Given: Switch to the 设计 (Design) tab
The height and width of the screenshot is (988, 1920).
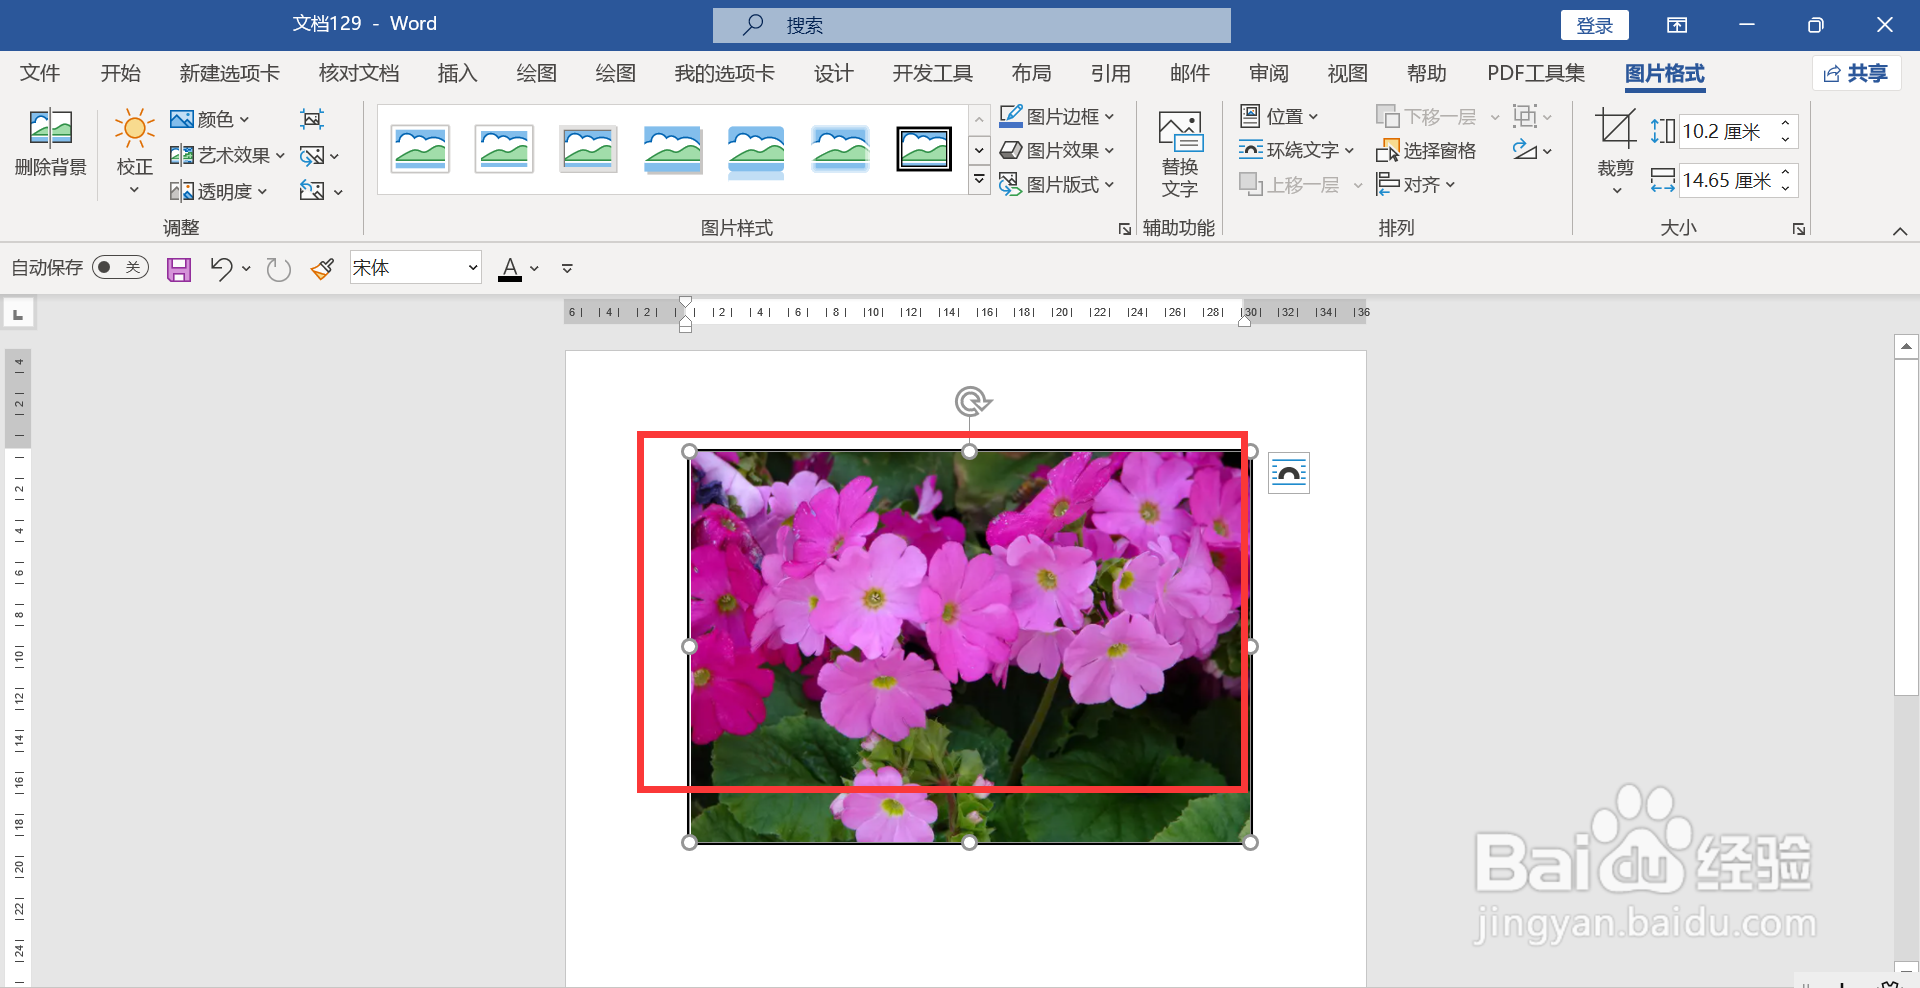Looking at the screenshot, I should click(834, 73).
